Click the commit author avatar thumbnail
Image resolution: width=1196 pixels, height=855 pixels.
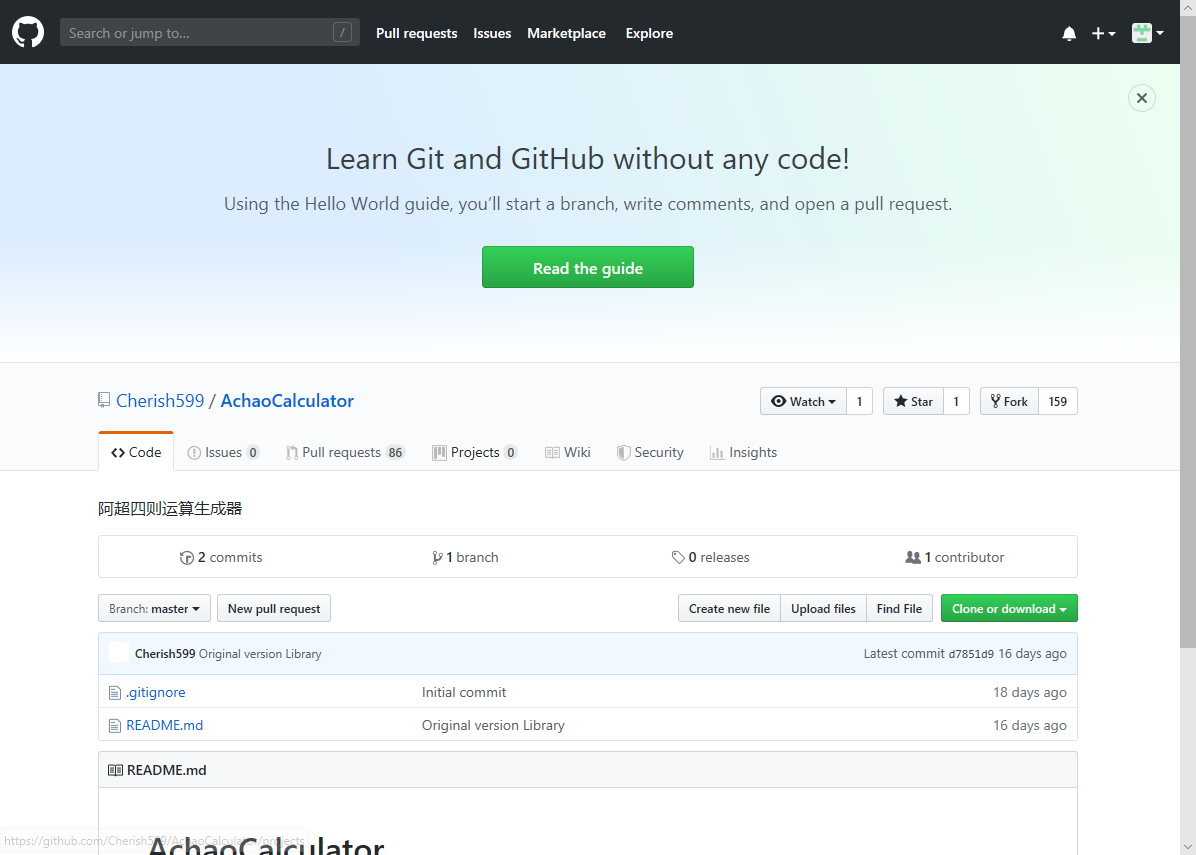pyautogui.click(x=119, y=653)
